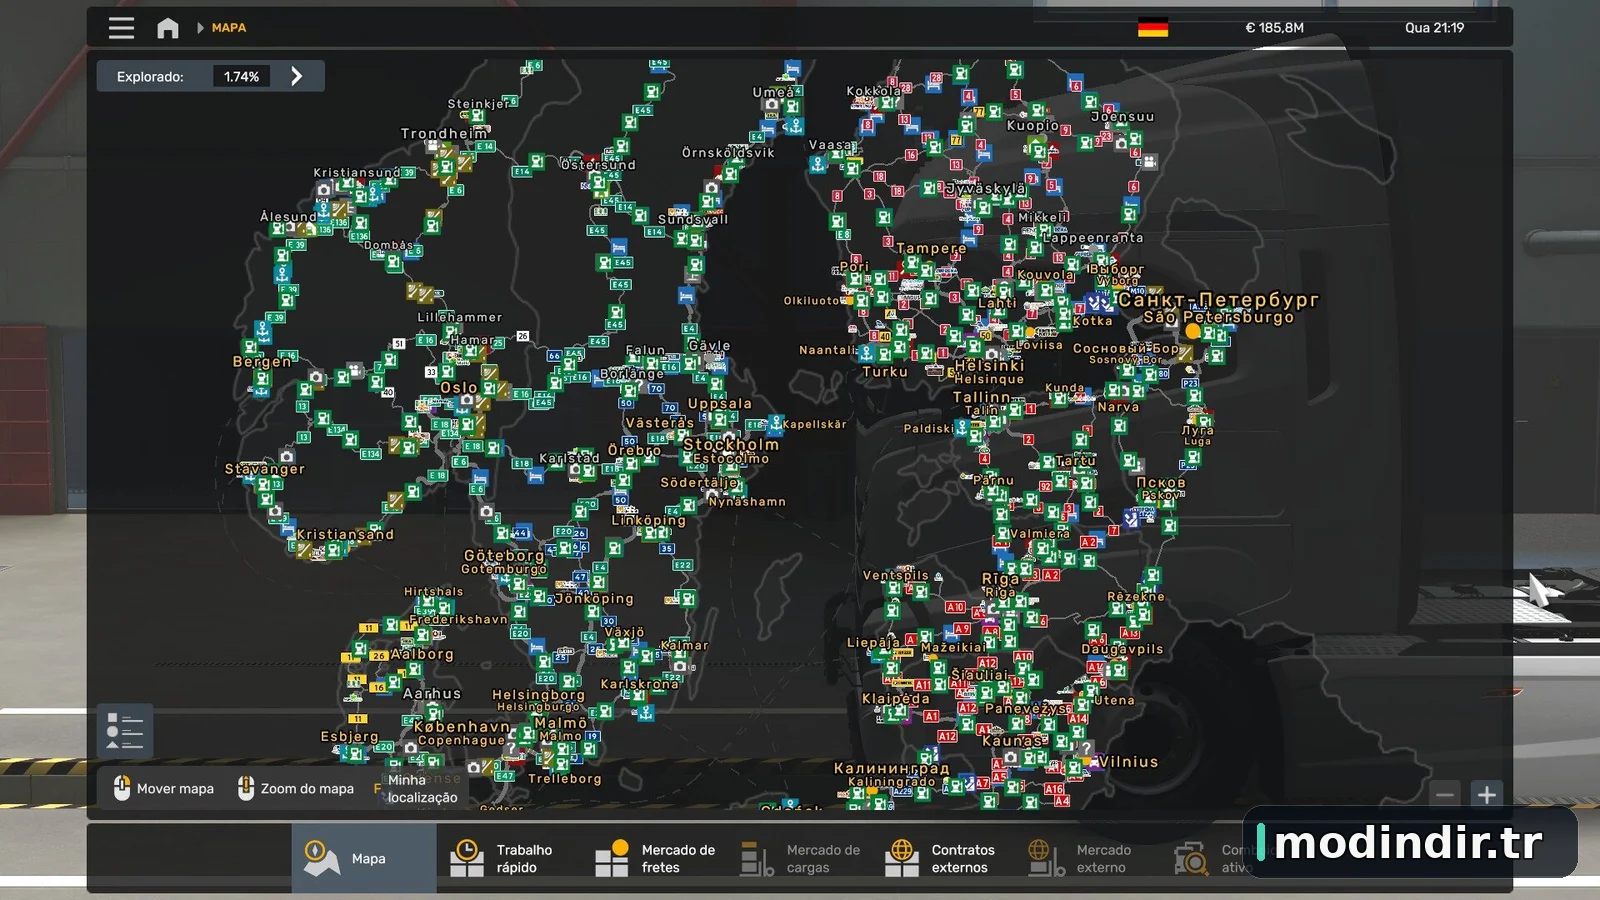The height and width of the screenshot is (900, 1600).
Task: Click the Qua 21:19 game clock
Action: tap(1434, 28)
